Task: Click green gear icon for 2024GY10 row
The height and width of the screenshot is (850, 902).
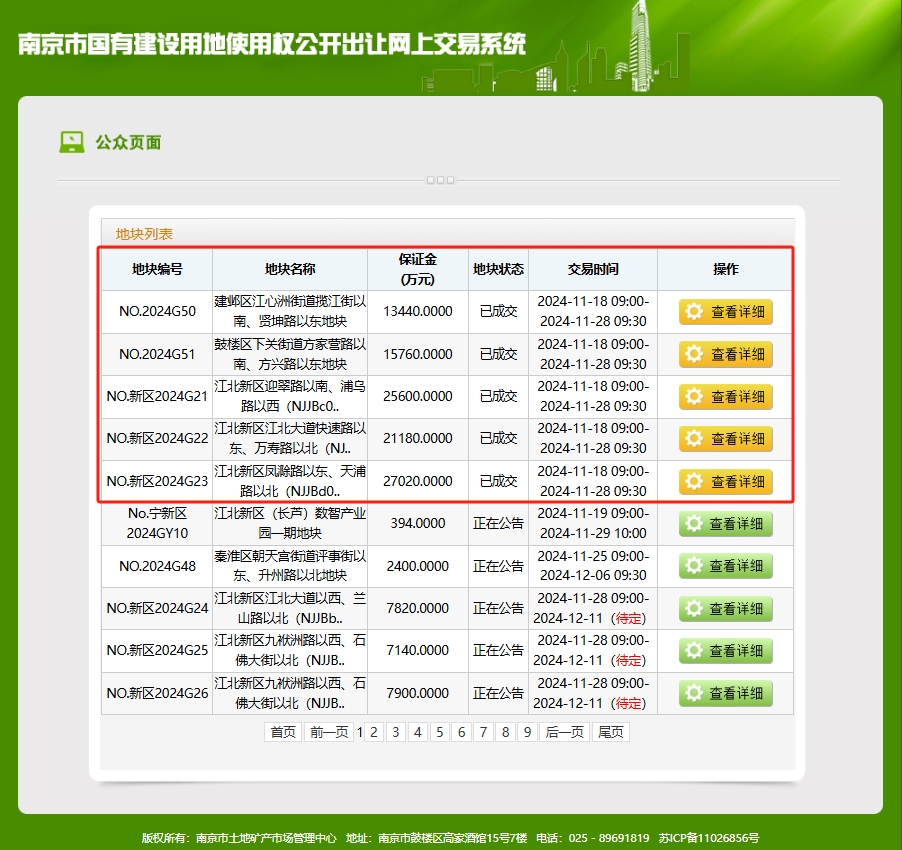Action: tap(693, 524)
